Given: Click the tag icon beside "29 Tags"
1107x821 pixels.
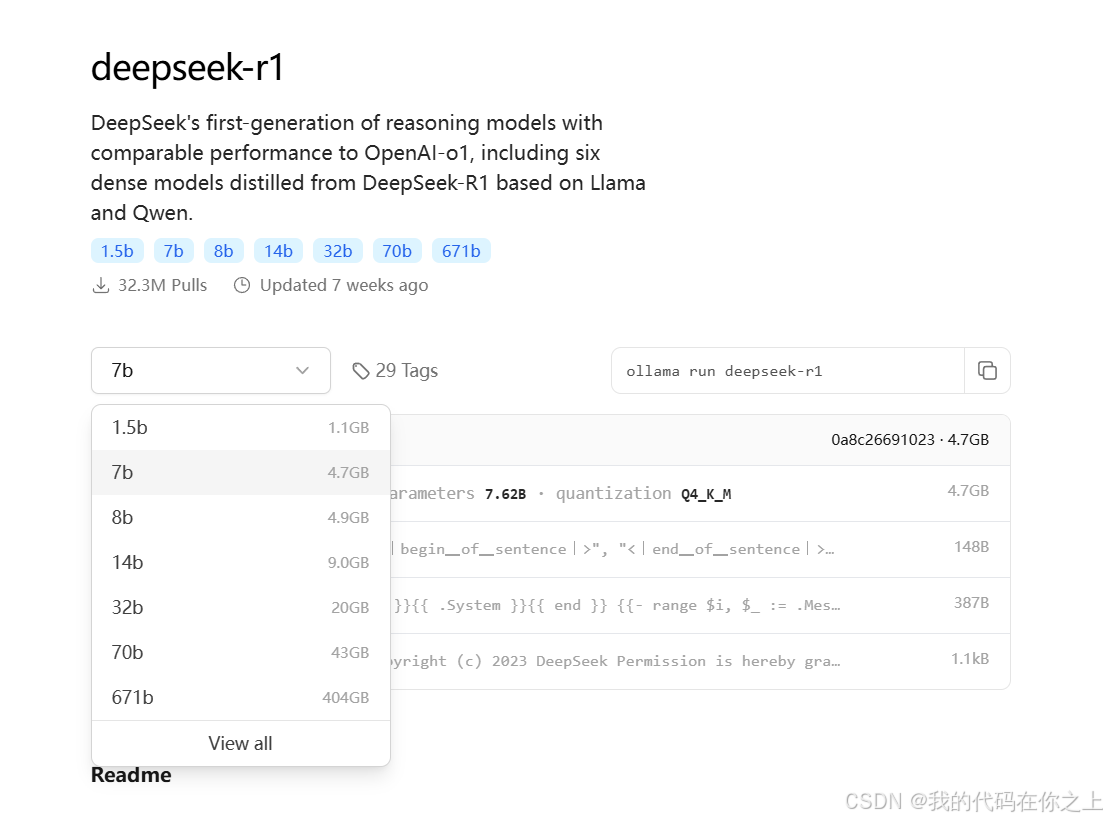Looking at the screenshot, I should click(x=361, y=370).
